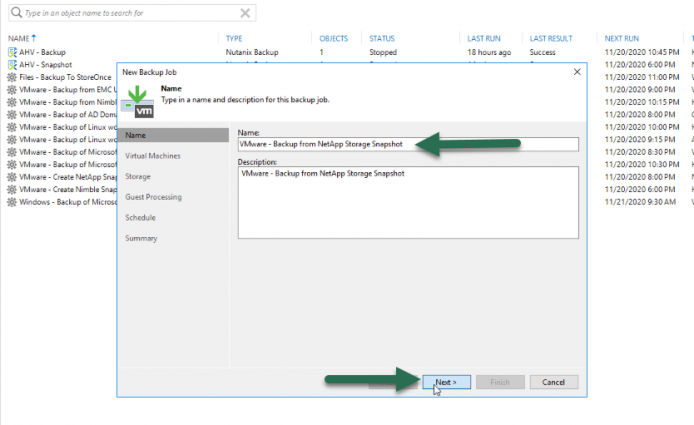Click next run 11/20/2020 10:45 PM
This screenshot has height=425, width=694.
click(642, 52)
